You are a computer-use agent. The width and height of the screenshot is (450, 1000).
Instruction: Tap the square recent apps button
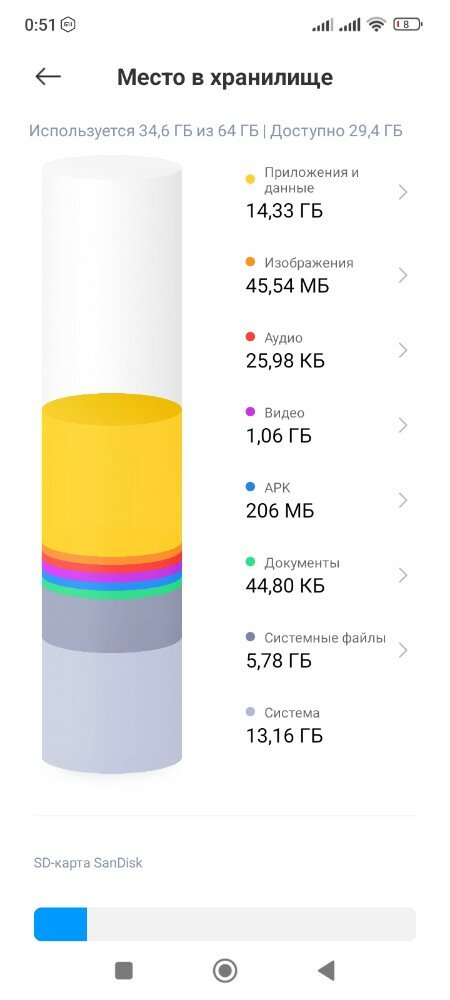coord(124,971)
